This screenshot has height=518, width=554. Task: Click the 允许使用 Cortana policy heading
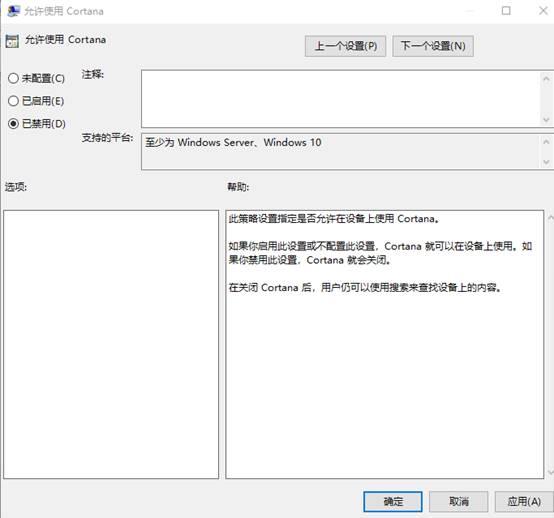click(65, 40)
